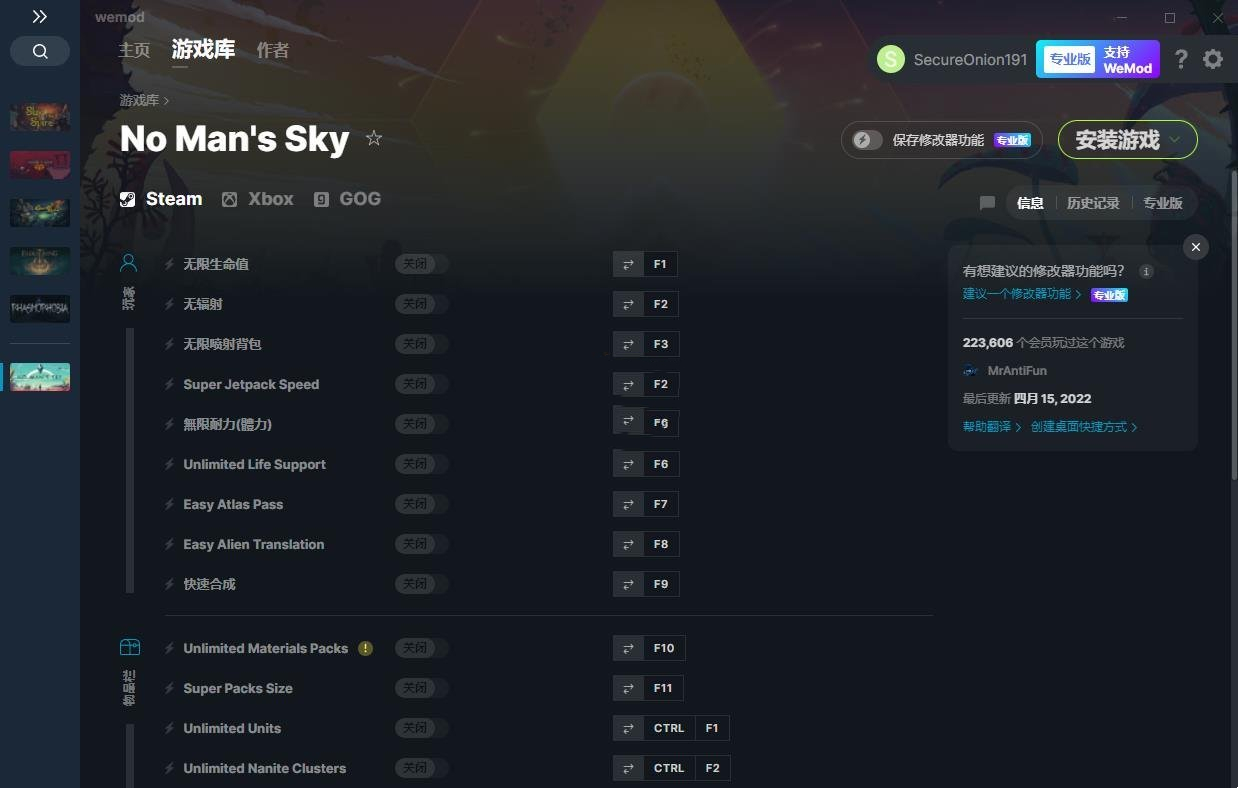The image size is (1238, 788).
Task: Click the swap icon for Super Jetpack Speed
Action: pos(628,384)
